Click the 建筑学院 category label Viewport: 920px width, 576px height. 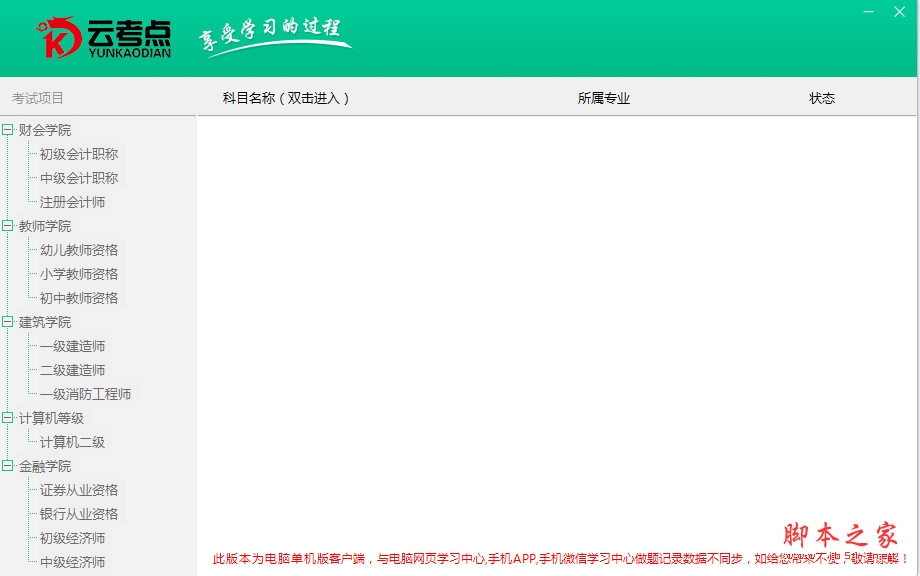[x=45, y=323]
